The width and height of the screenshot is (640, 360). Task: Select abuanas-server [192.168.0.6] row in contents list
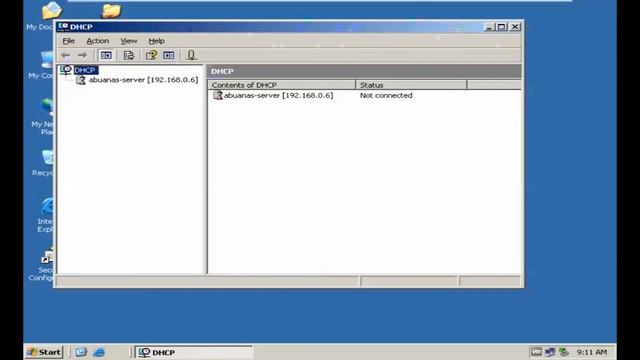[278, 95]
